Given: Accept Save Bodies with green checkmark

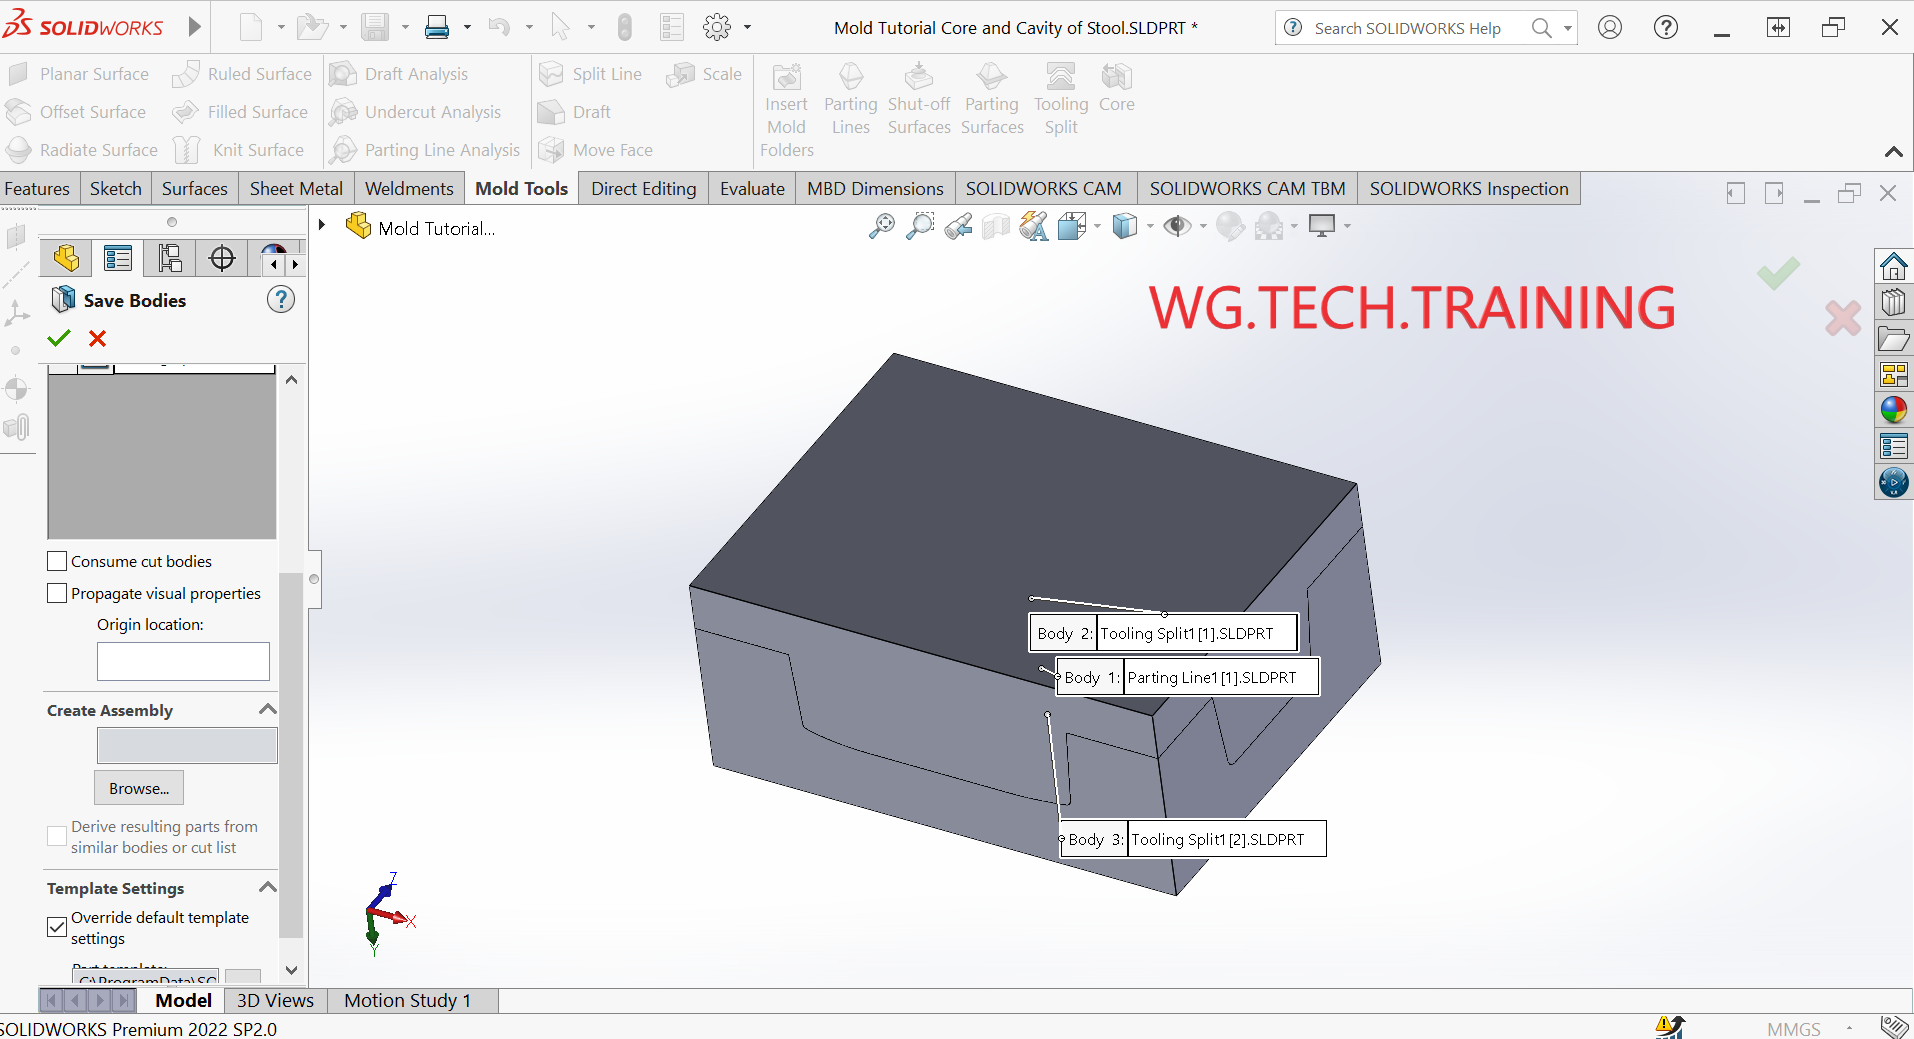Looking at the screenshot, I should [59, 338].
